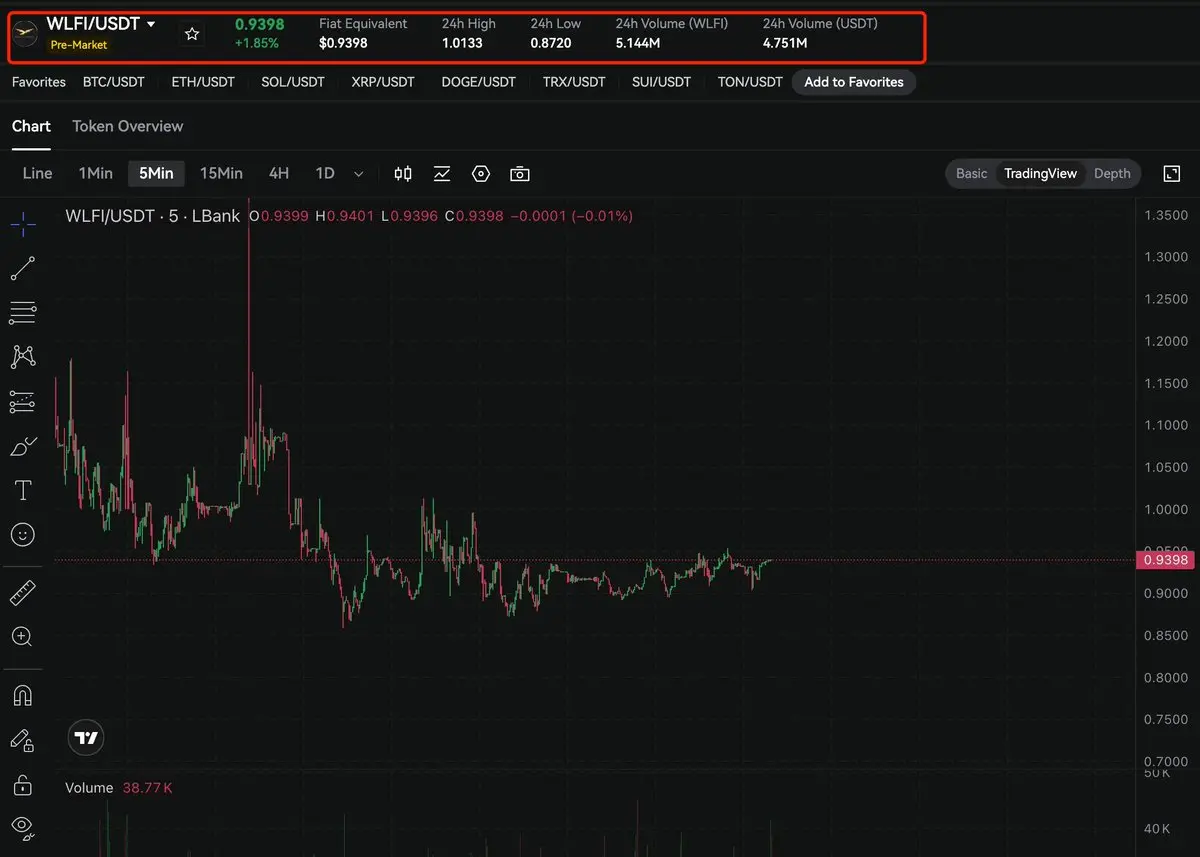Select the 1D timeframe
The height and width of the screenshot is (857, 1200).
325,173
